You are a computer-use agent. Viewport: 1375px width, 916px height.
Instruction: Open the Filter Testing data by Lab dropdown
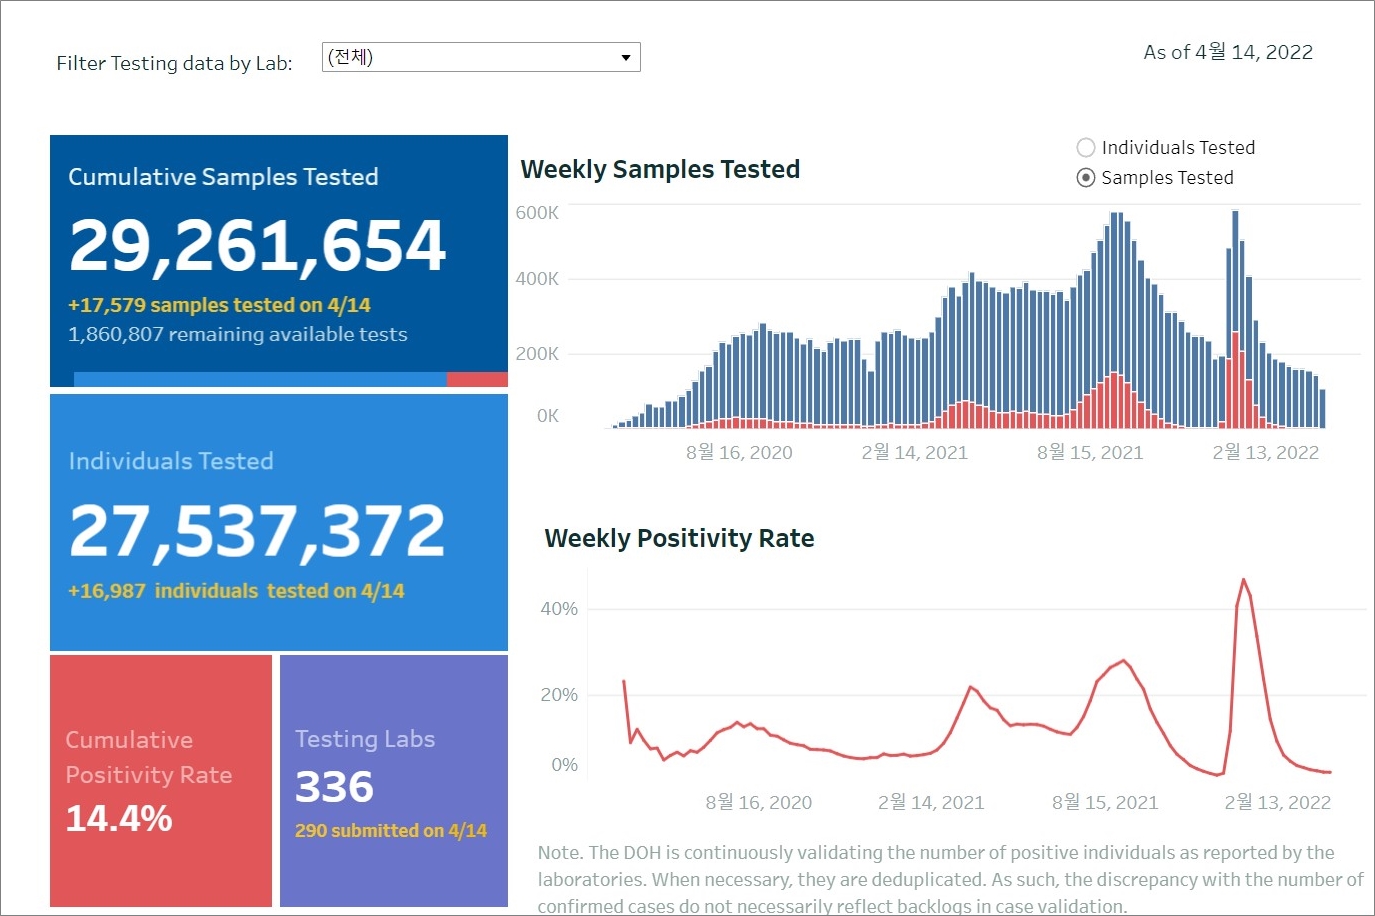coord(481,57)
